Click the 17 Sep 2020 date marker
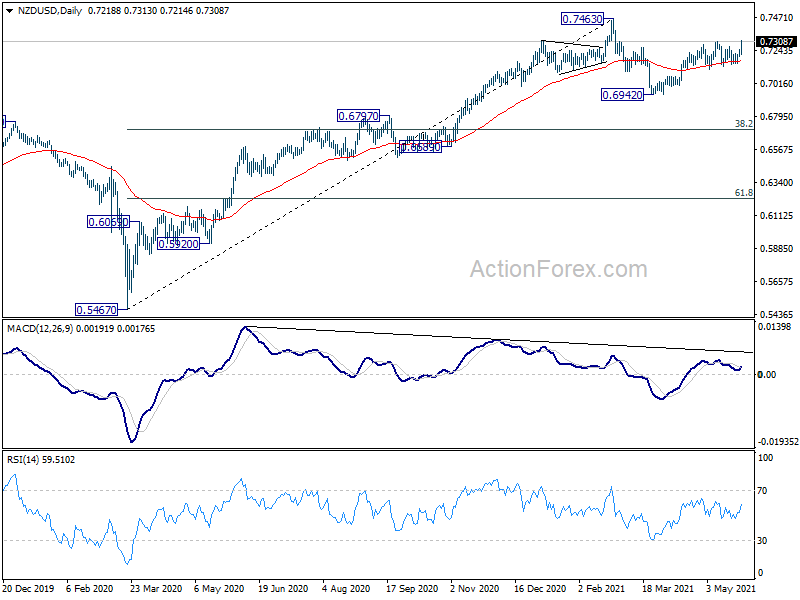The image size is (800, 600). click(x=412, y=588)
